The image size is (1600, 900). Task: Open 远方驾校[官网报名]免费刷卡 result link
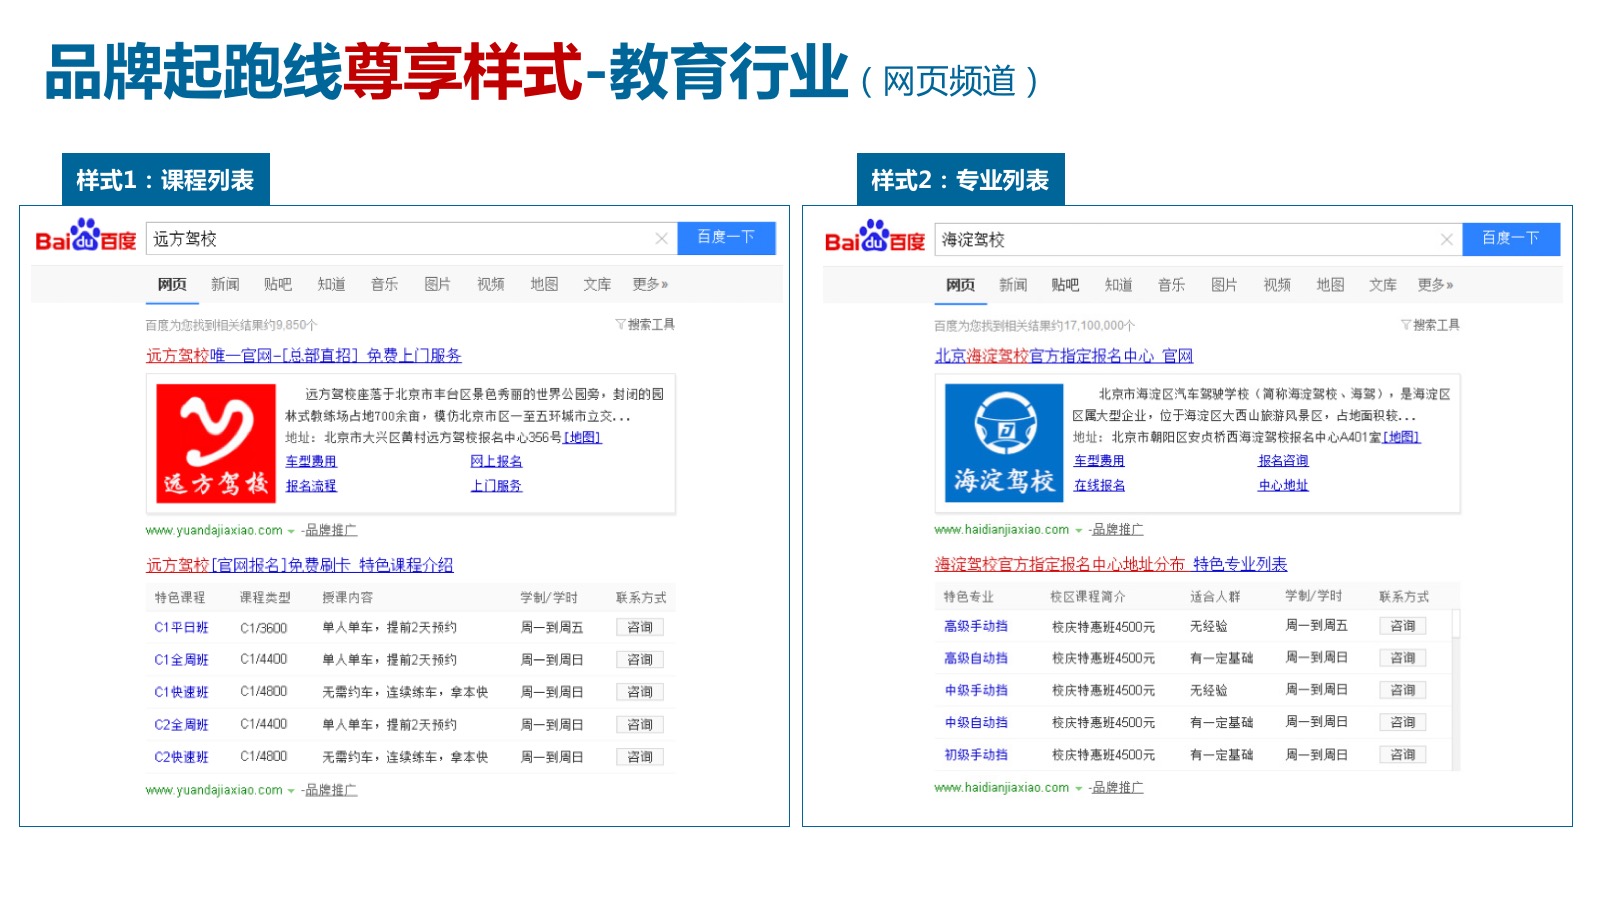[x=300, y=565]
